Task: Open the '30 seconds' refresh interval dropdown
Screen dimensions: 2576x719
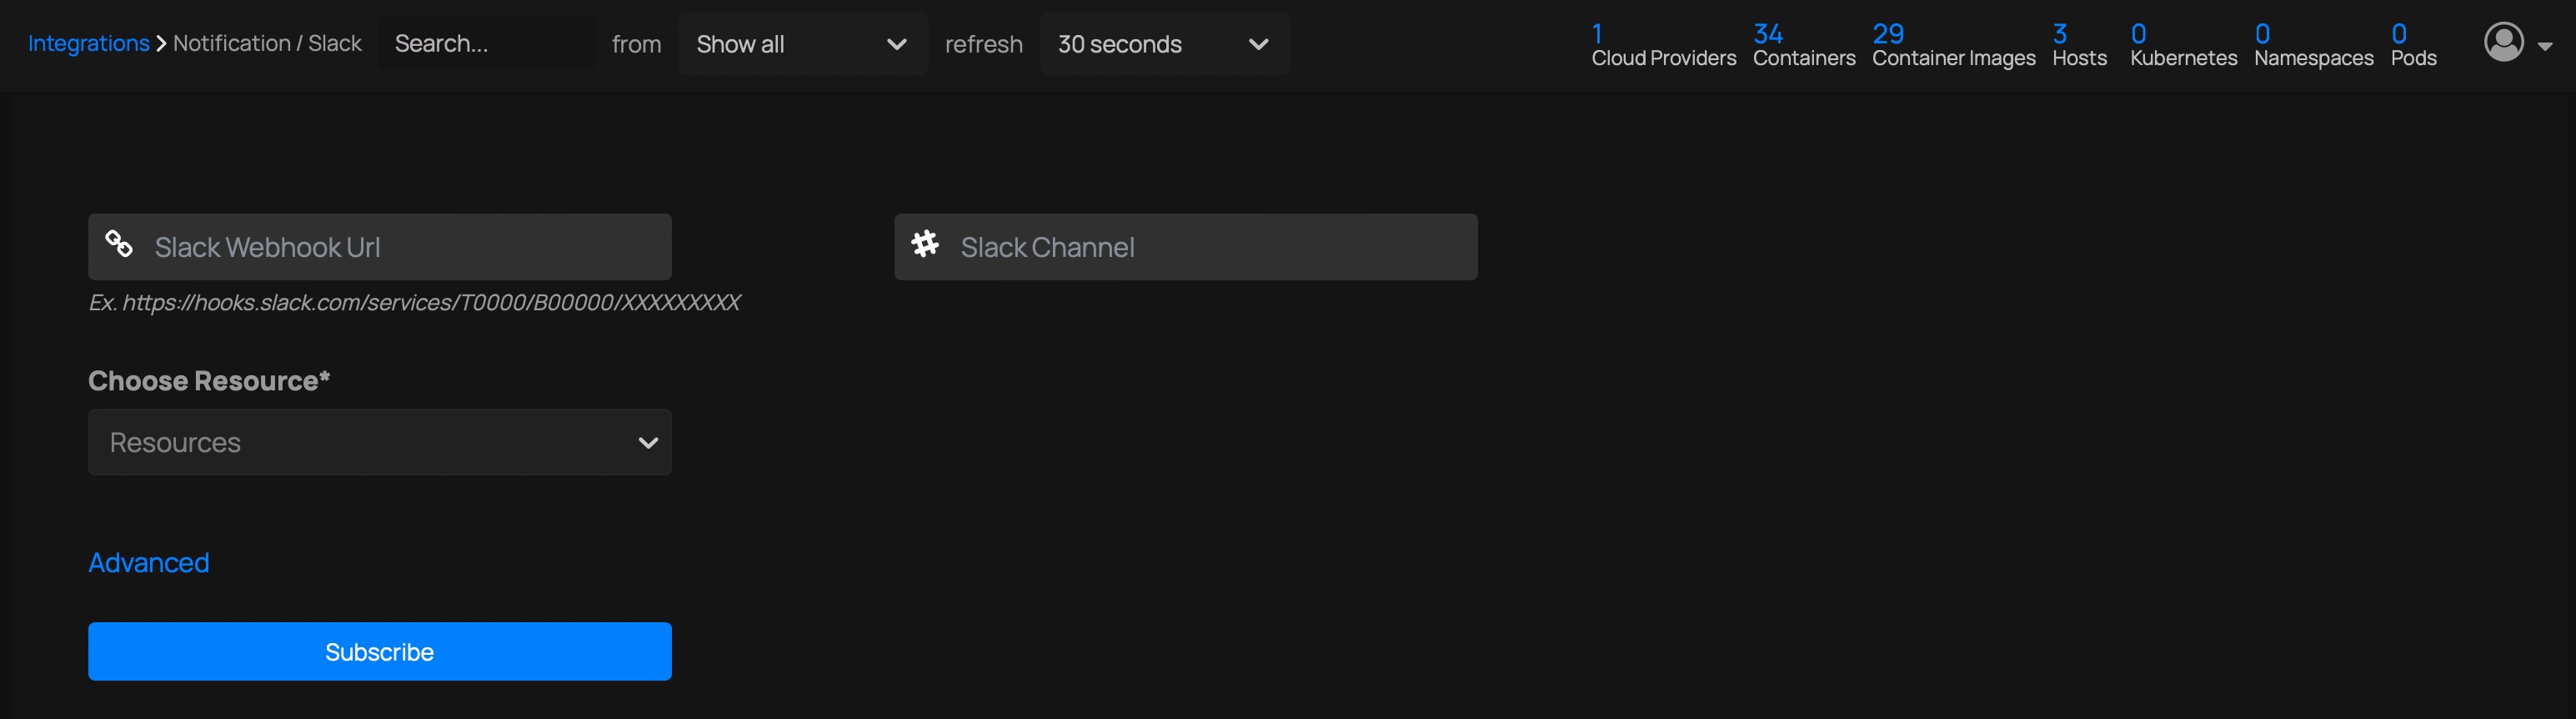Action: pyautogui.click(x=1164, y=44)
